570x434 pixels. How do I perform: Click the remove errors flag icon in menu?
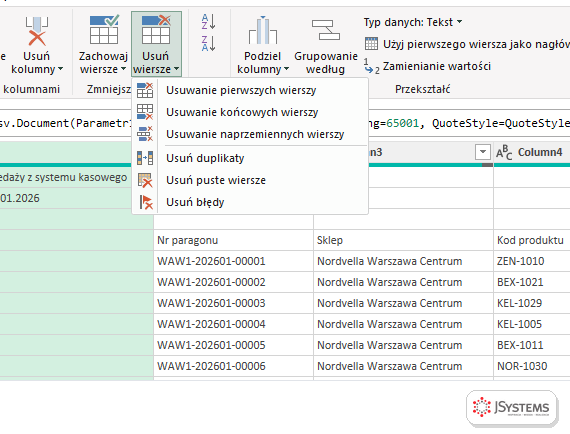[x=146, y=202]
